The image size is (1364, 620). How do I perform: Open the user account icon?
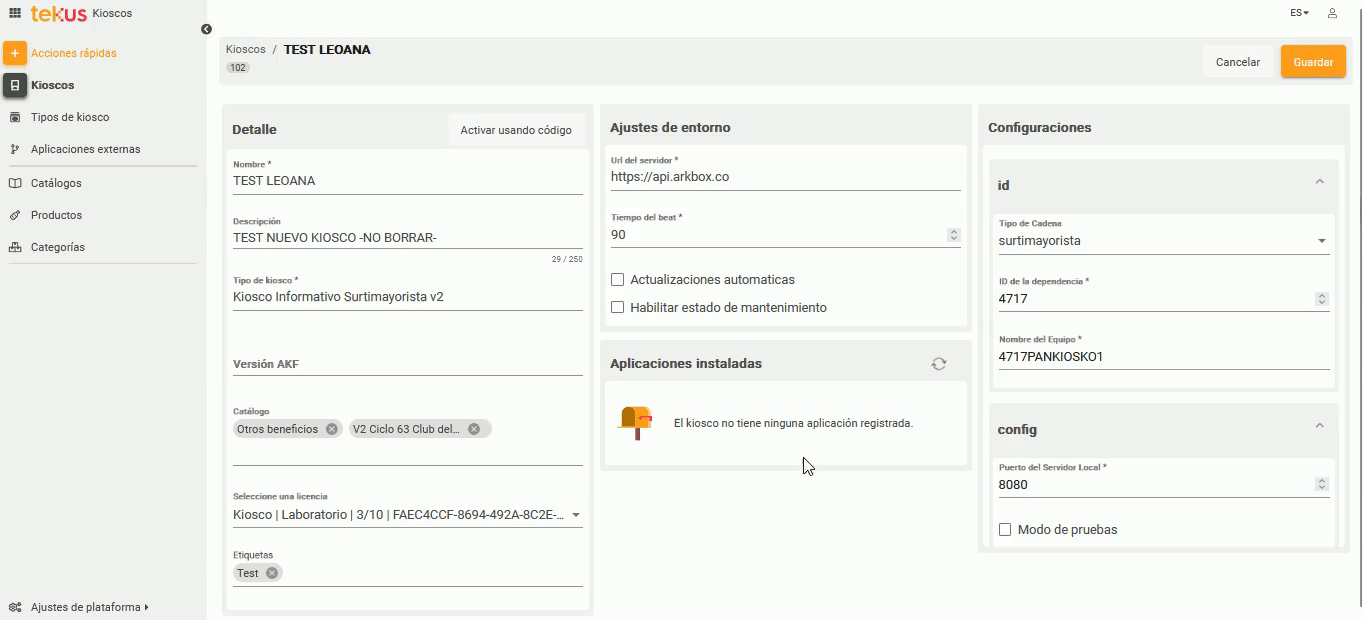(x=1331, y=13)
